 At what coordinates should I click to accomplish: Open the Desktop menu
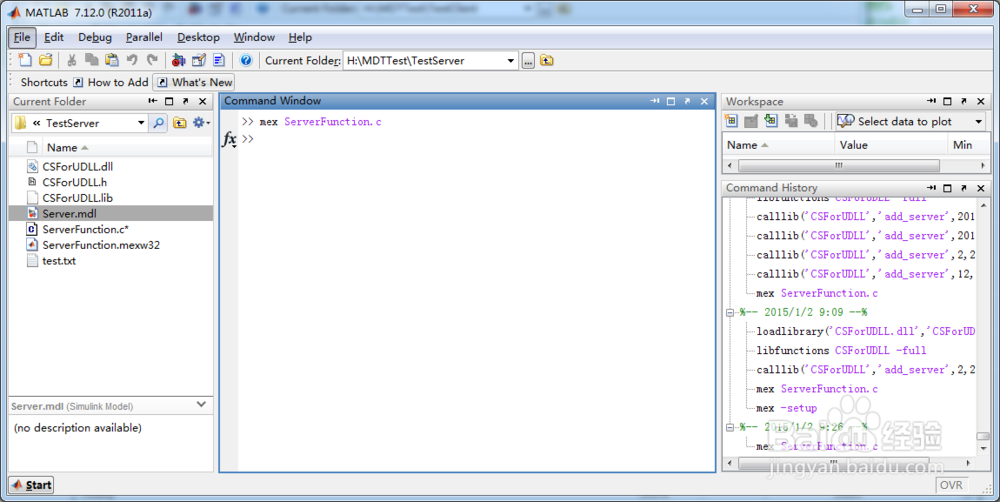(x=198, y=37)
